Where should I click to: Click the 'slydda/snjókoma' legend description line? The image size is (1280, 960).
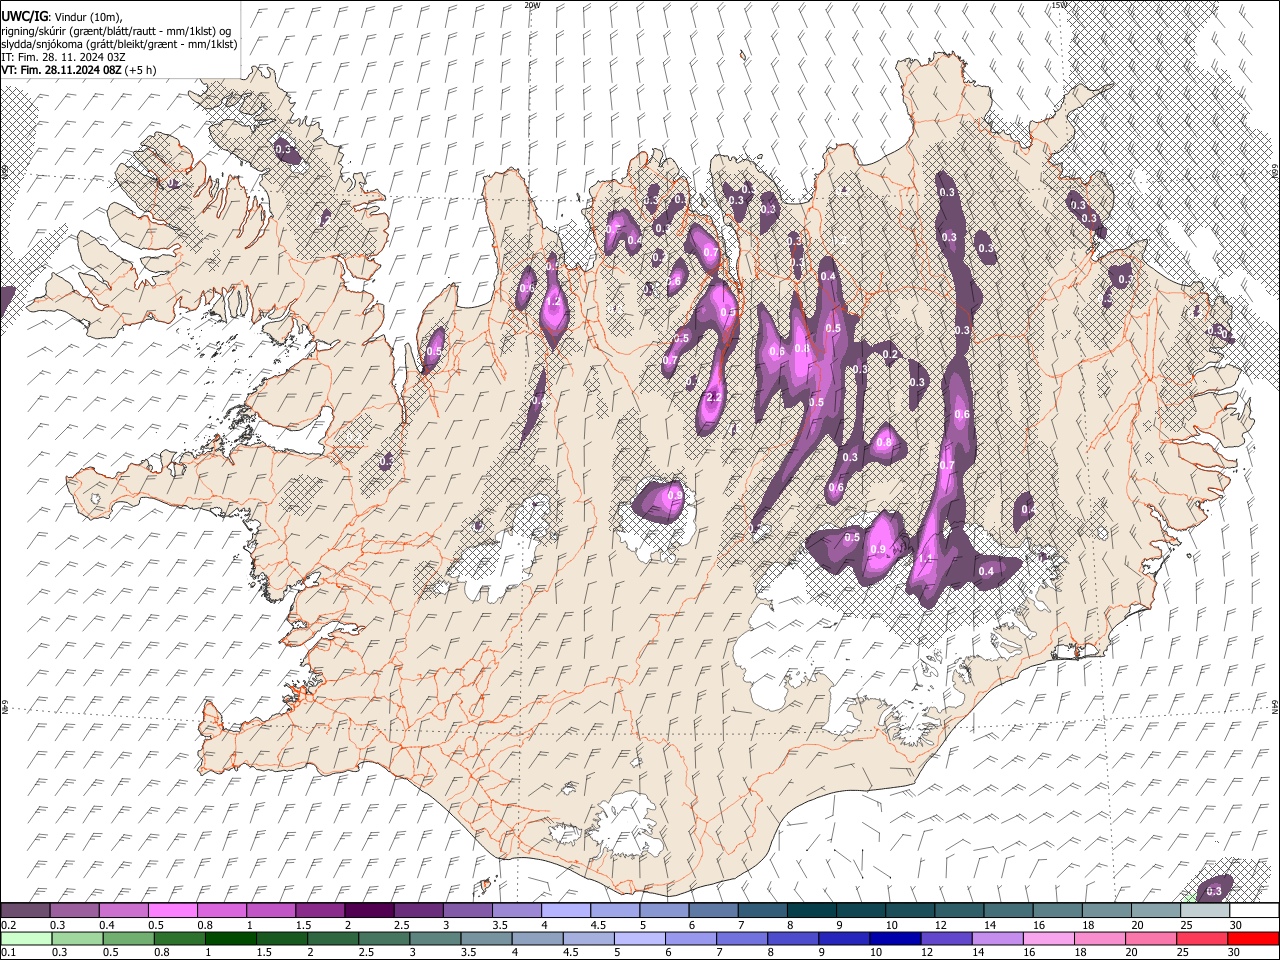[119, 44]
